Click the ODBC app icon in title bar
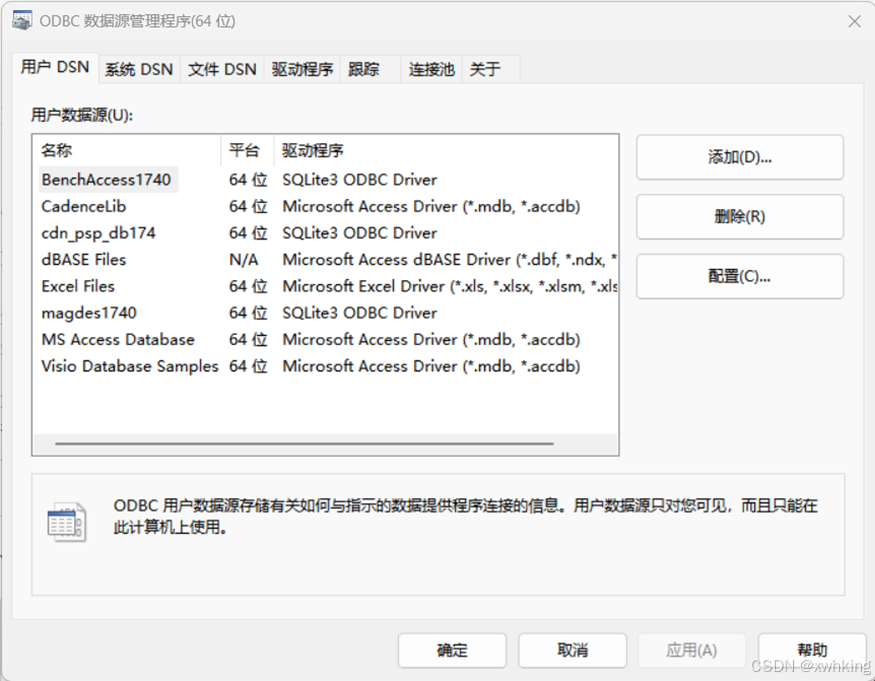Image resolution: width=875 pixels, height=681 pixels. [22, 21]
